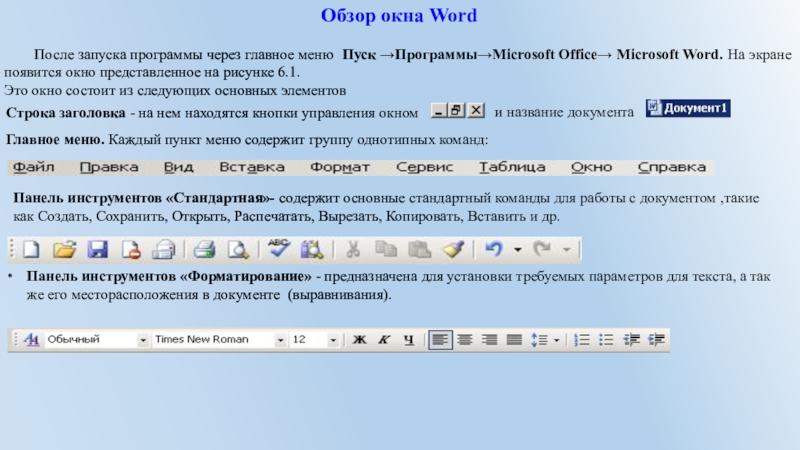This screenshot has width=800, height=450.
Task: Toggle Center alignment
Action: [x=465, y=340]
